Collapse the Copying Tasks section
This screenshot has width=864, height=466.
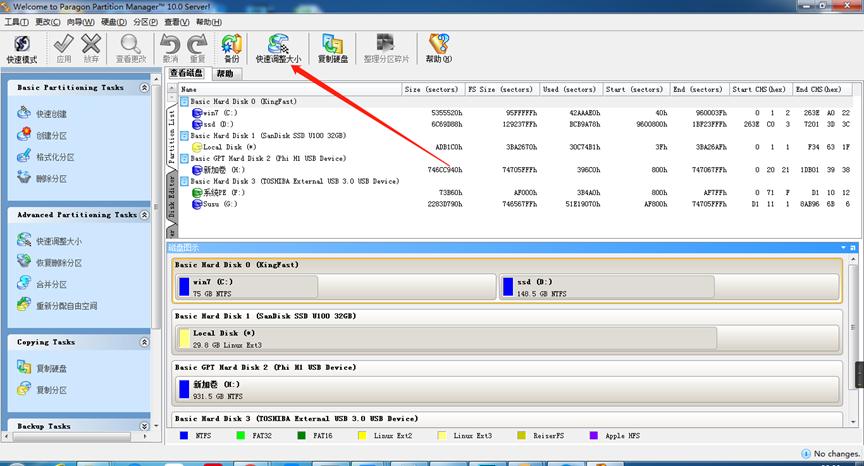pyautogui.click(x=144, y=342)
